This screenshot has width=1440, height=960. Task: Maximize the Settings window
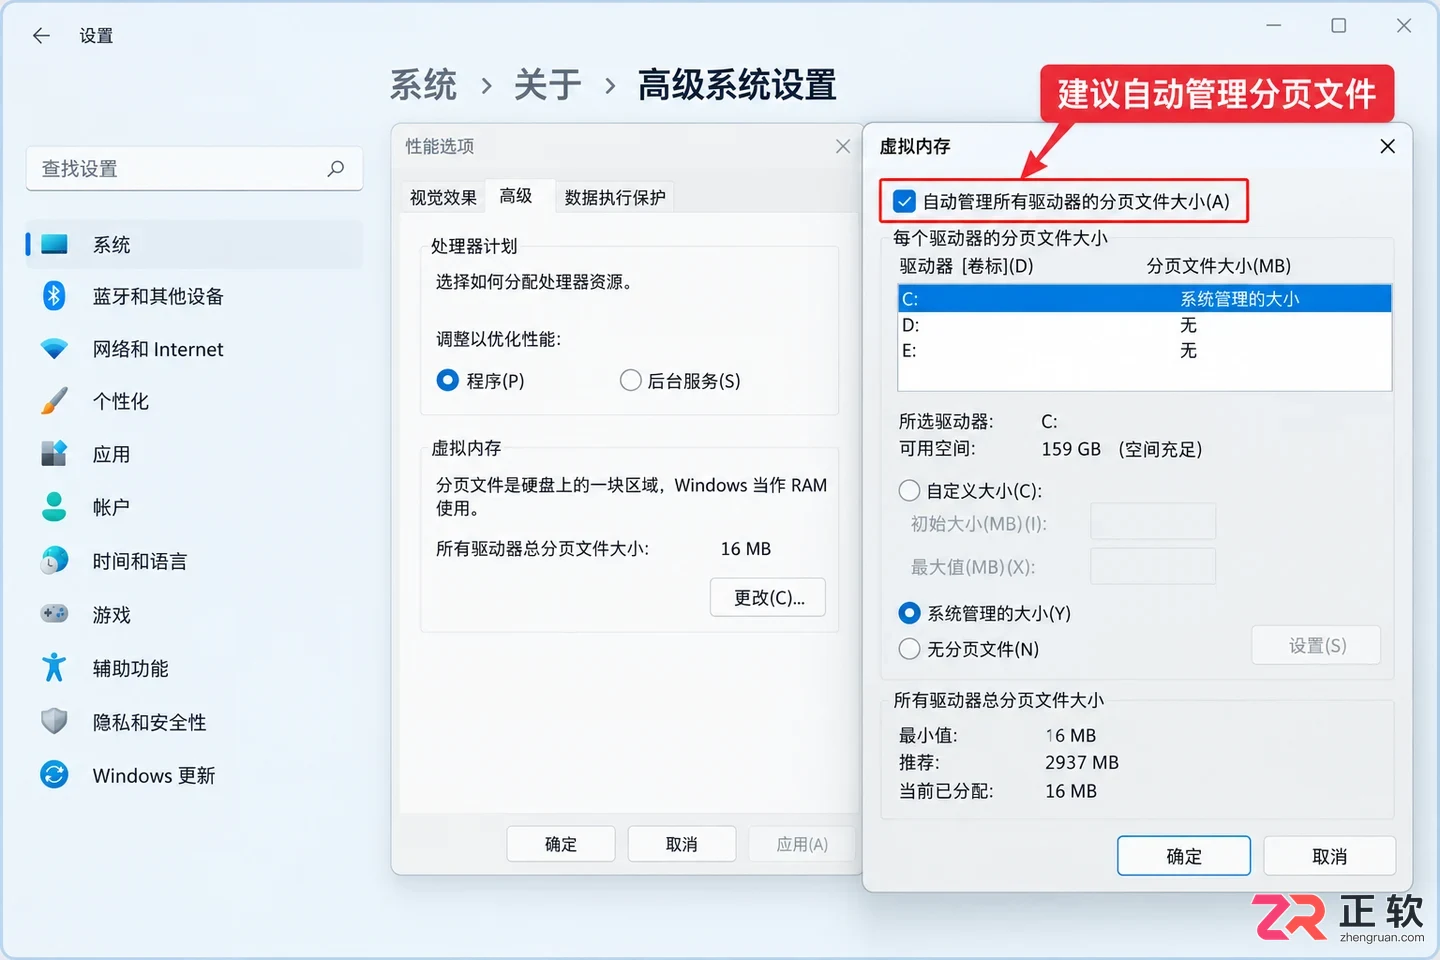tap(1339, 26)
